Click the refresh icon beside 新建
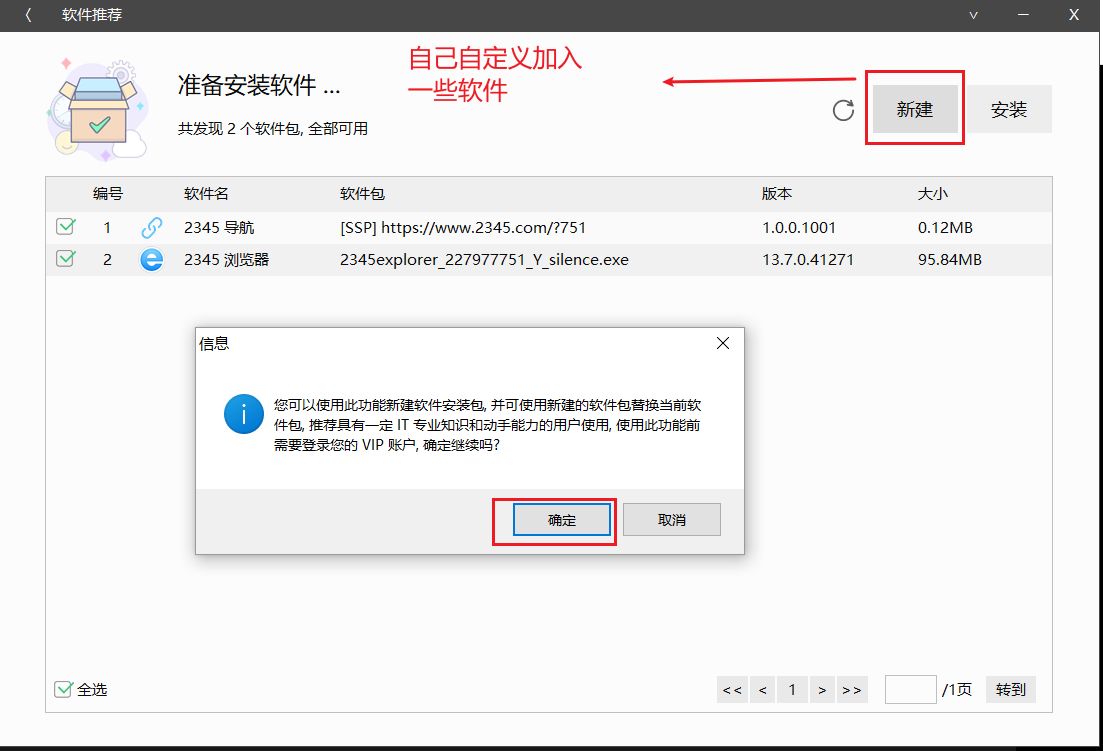 (x=843, y=110)
